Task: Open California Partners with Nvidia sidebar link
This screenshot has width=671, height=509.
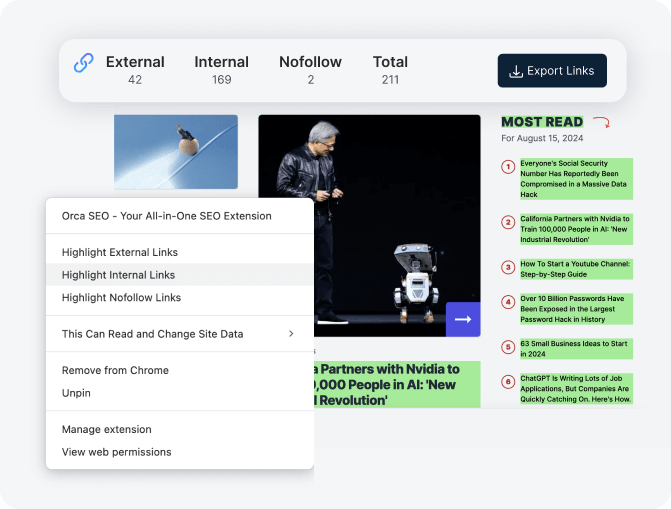Action: (x=576, y=229)
